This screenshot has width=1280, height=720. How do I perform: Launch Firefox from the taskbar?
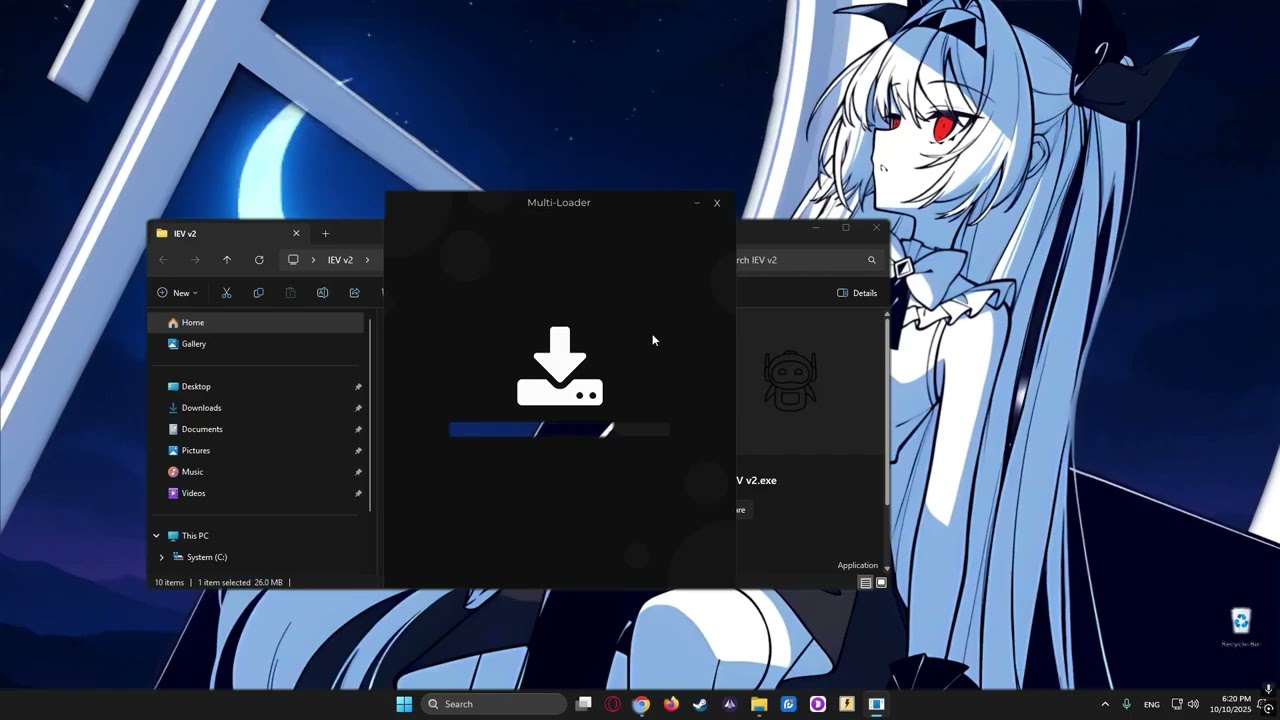click(671, 704)
